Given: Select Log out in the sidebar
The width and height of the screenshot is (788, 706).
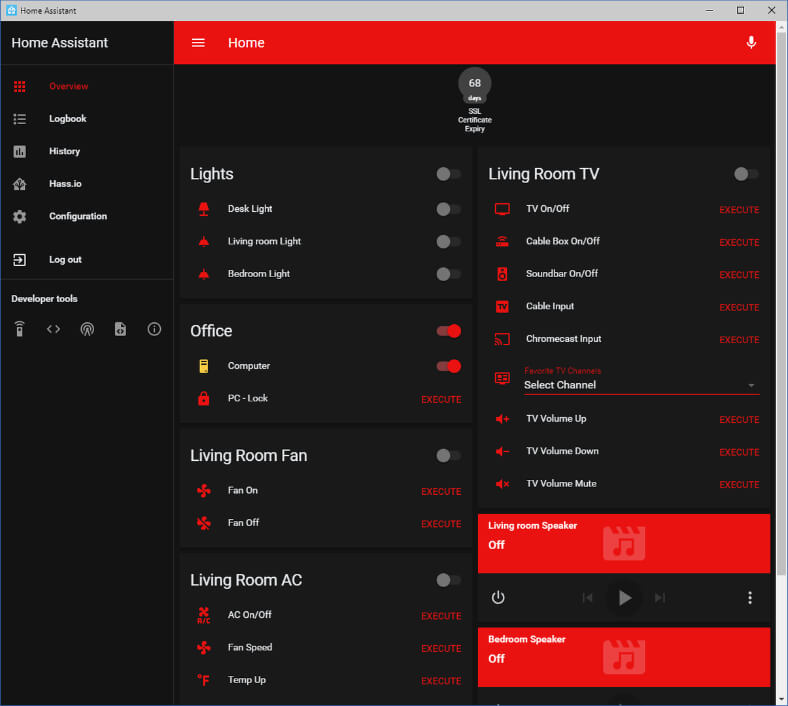Looking at the screenshot, I should pos(87,260).
